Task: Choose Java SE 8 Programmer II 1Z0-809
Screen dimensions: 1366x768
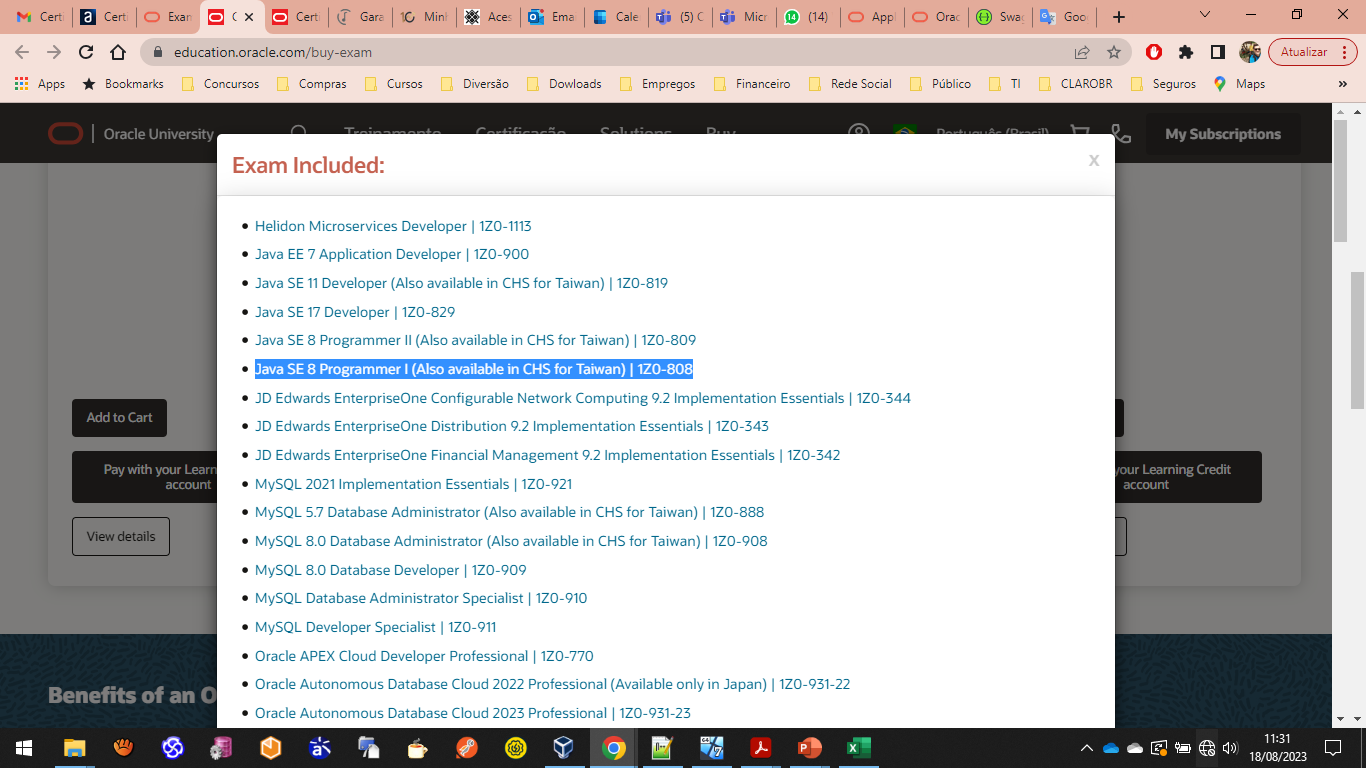Action: click(475, 340)
